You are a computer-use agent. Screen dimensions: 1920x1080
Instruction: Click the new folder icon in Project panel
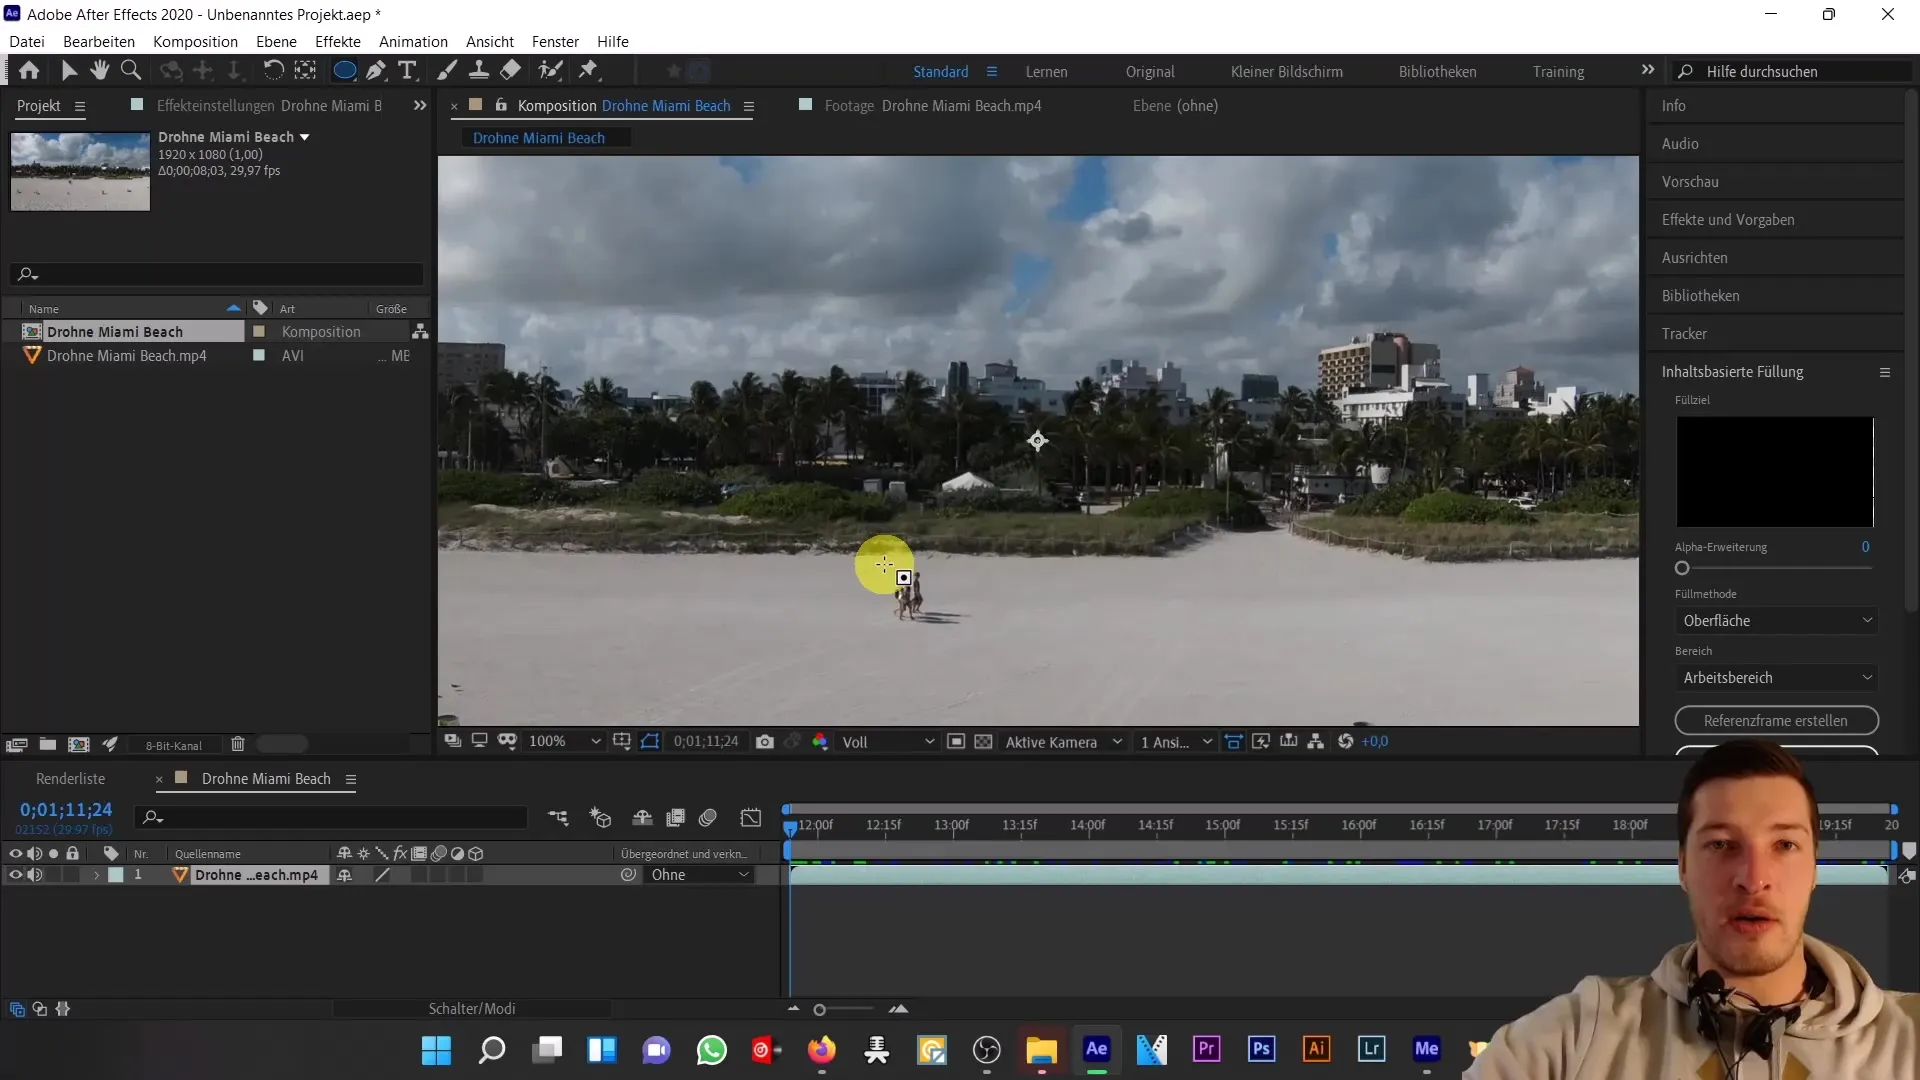click(x=47, y=745)
